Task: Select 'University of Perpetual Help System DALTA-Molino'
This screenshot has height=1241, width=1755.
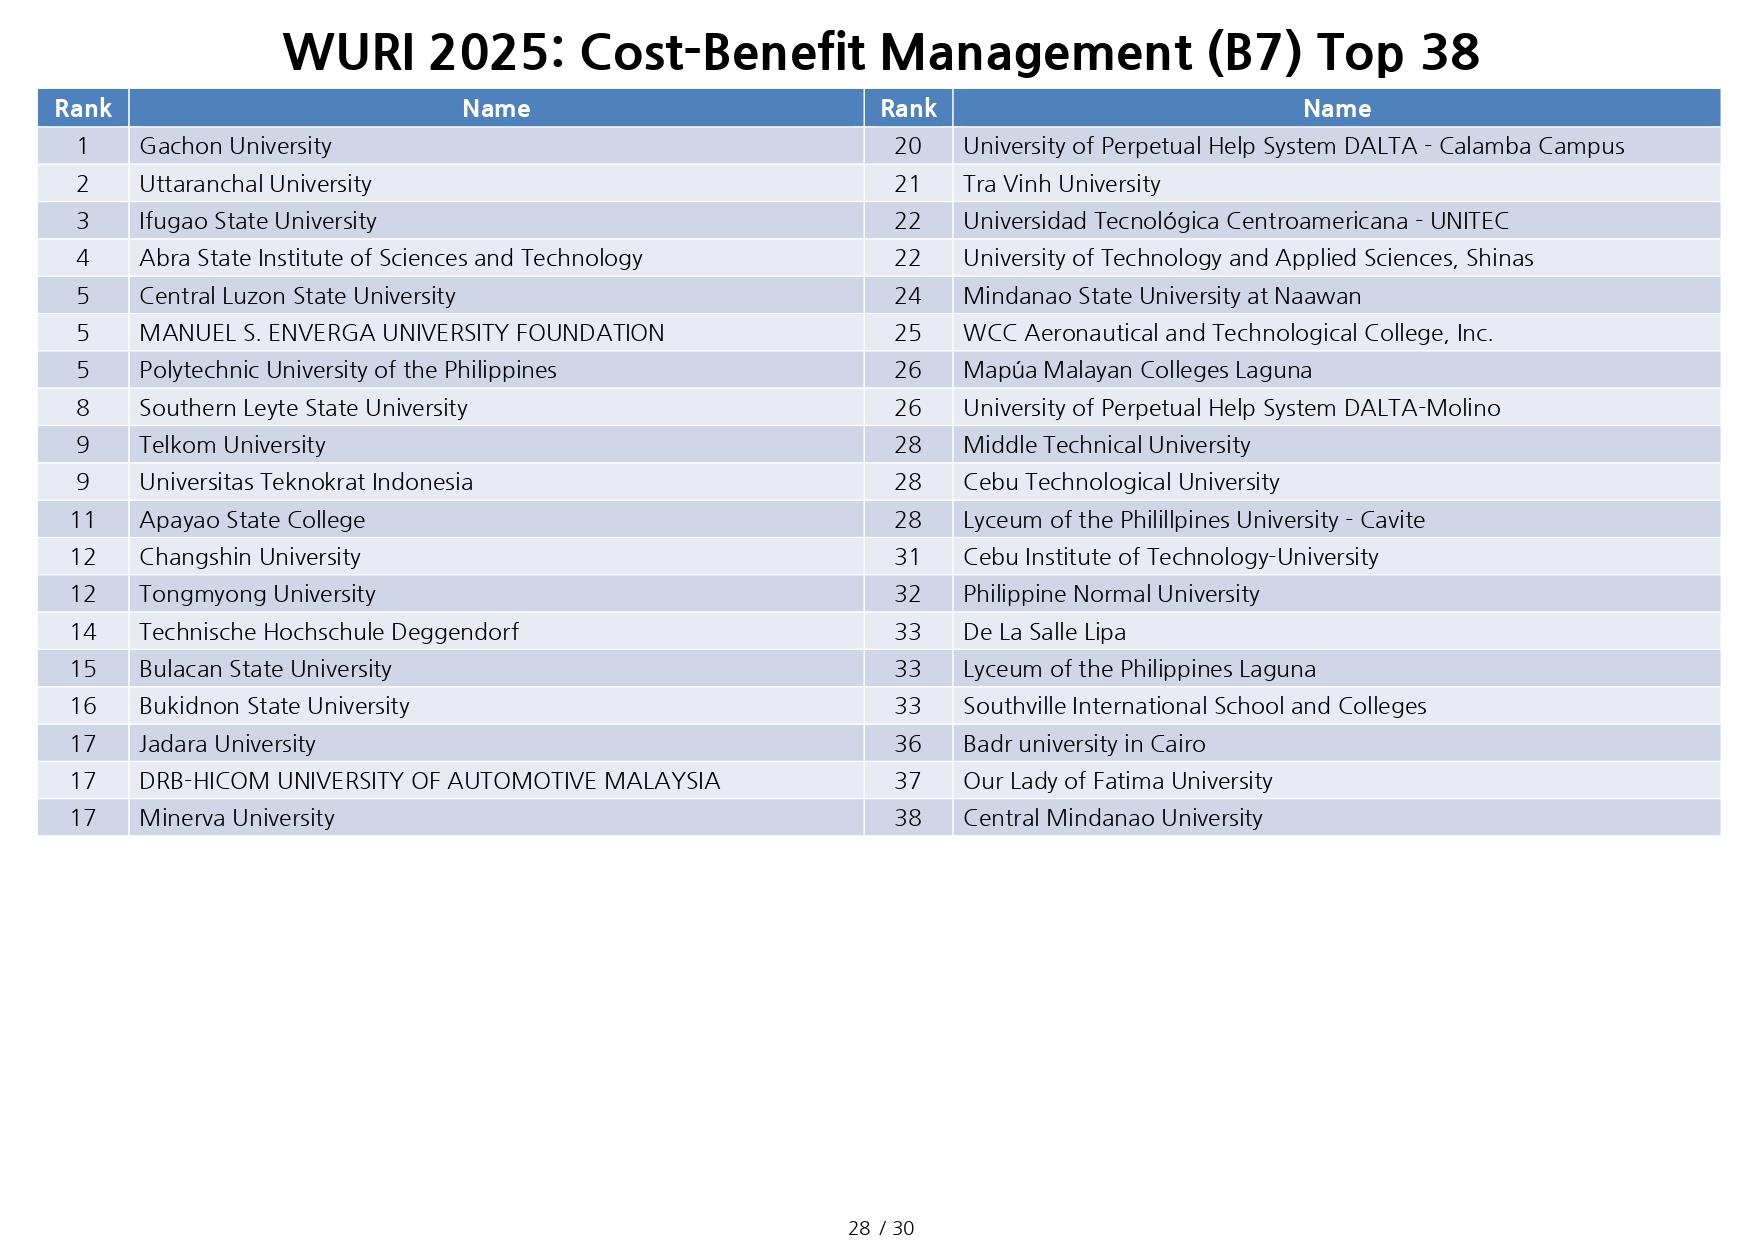Action: point(1231,408)
